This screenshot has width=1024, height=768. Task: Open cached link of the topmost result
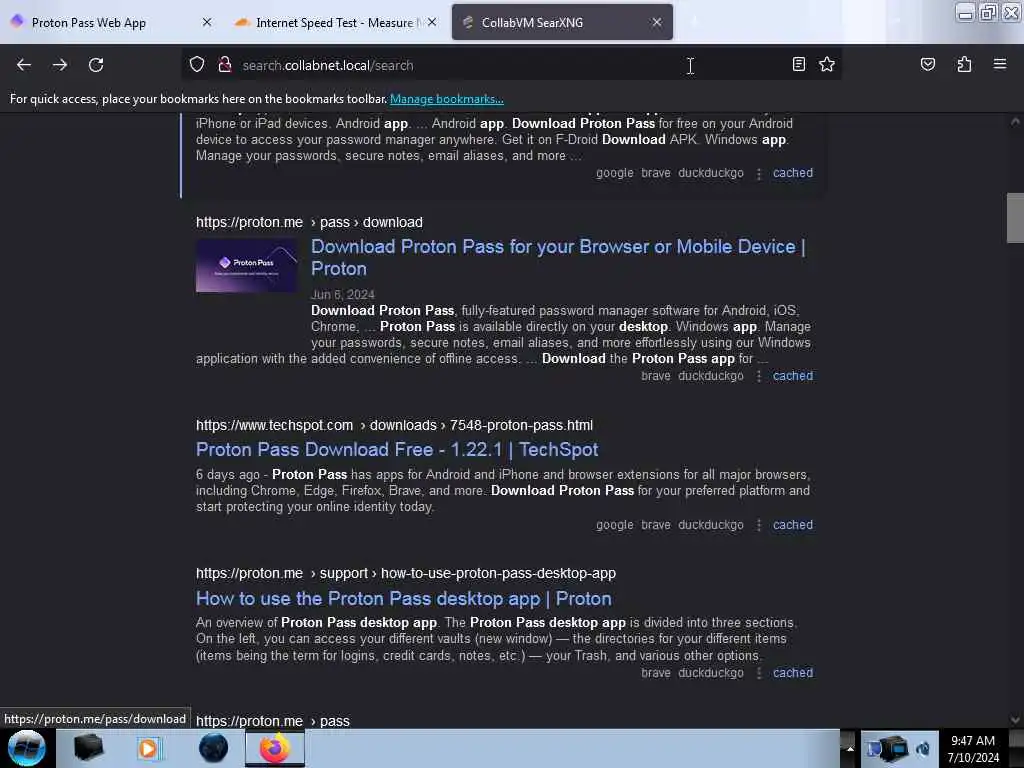pyautogui.click(x=793, y=173)
